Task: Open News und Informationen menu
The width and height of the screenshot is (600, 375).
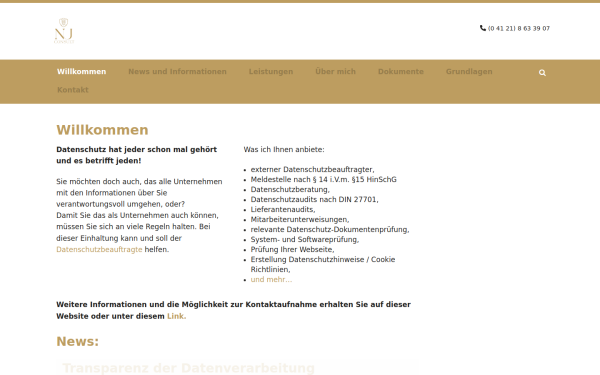Action: pos(178,72)
